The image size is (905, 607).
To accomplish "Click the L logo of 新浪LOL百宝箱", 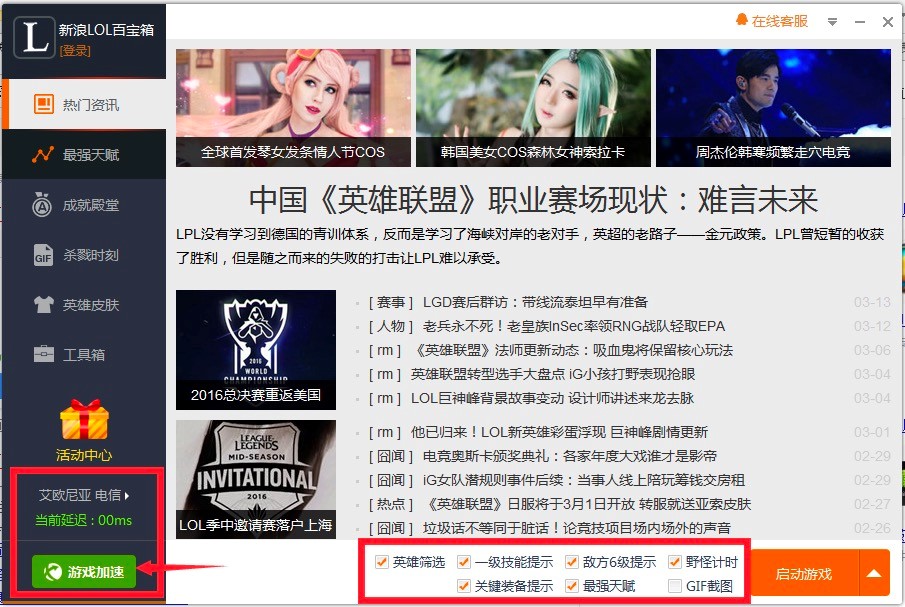I will (x=33, y=37).
